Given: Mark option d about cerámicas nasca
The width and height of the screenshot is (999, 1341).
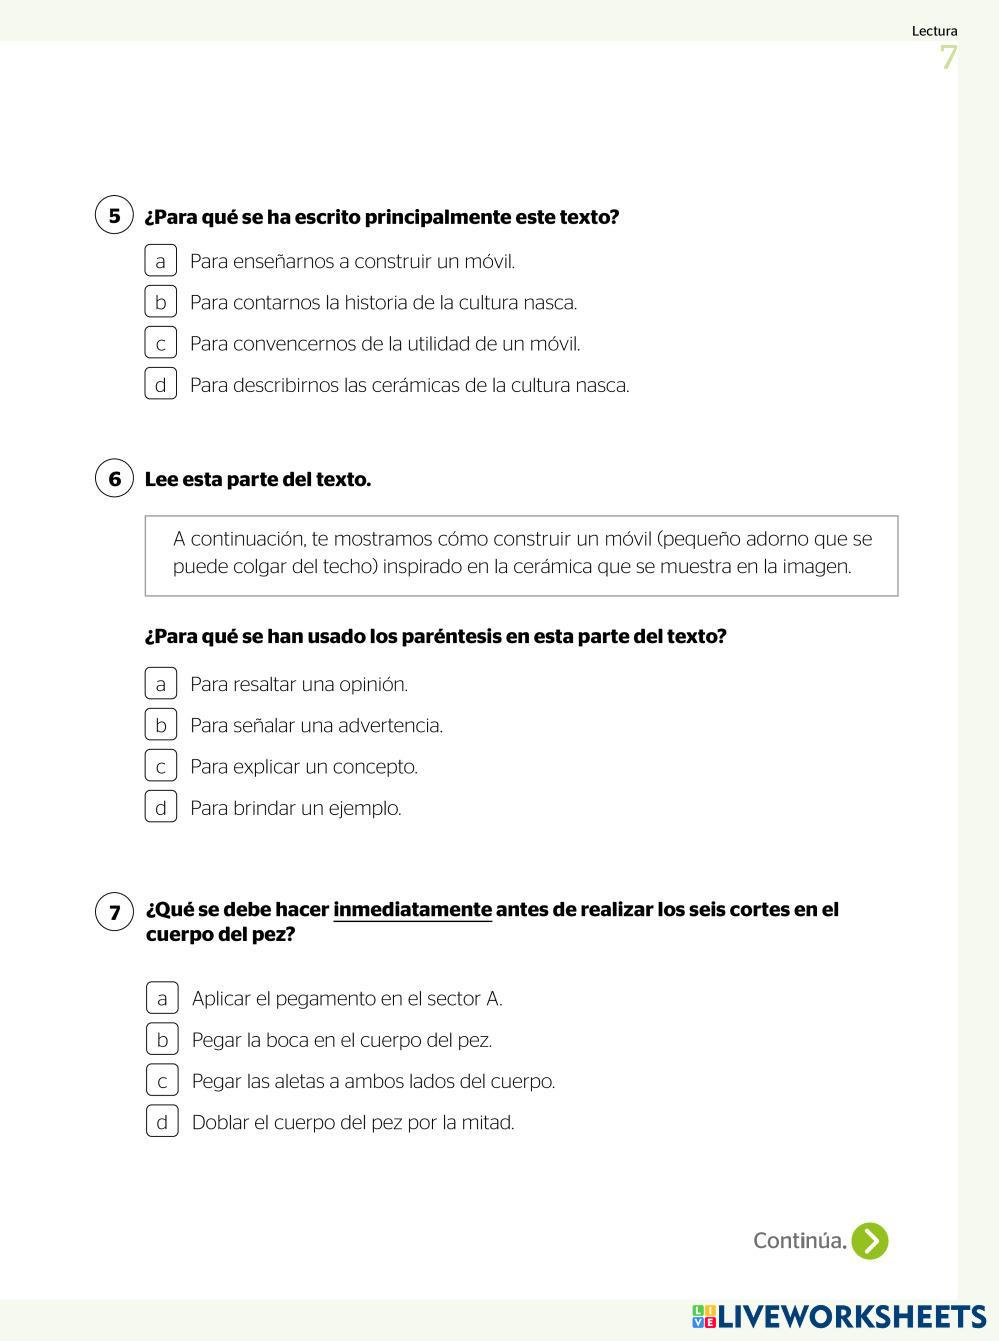Looking at the screenshot, I should (160, 384).
